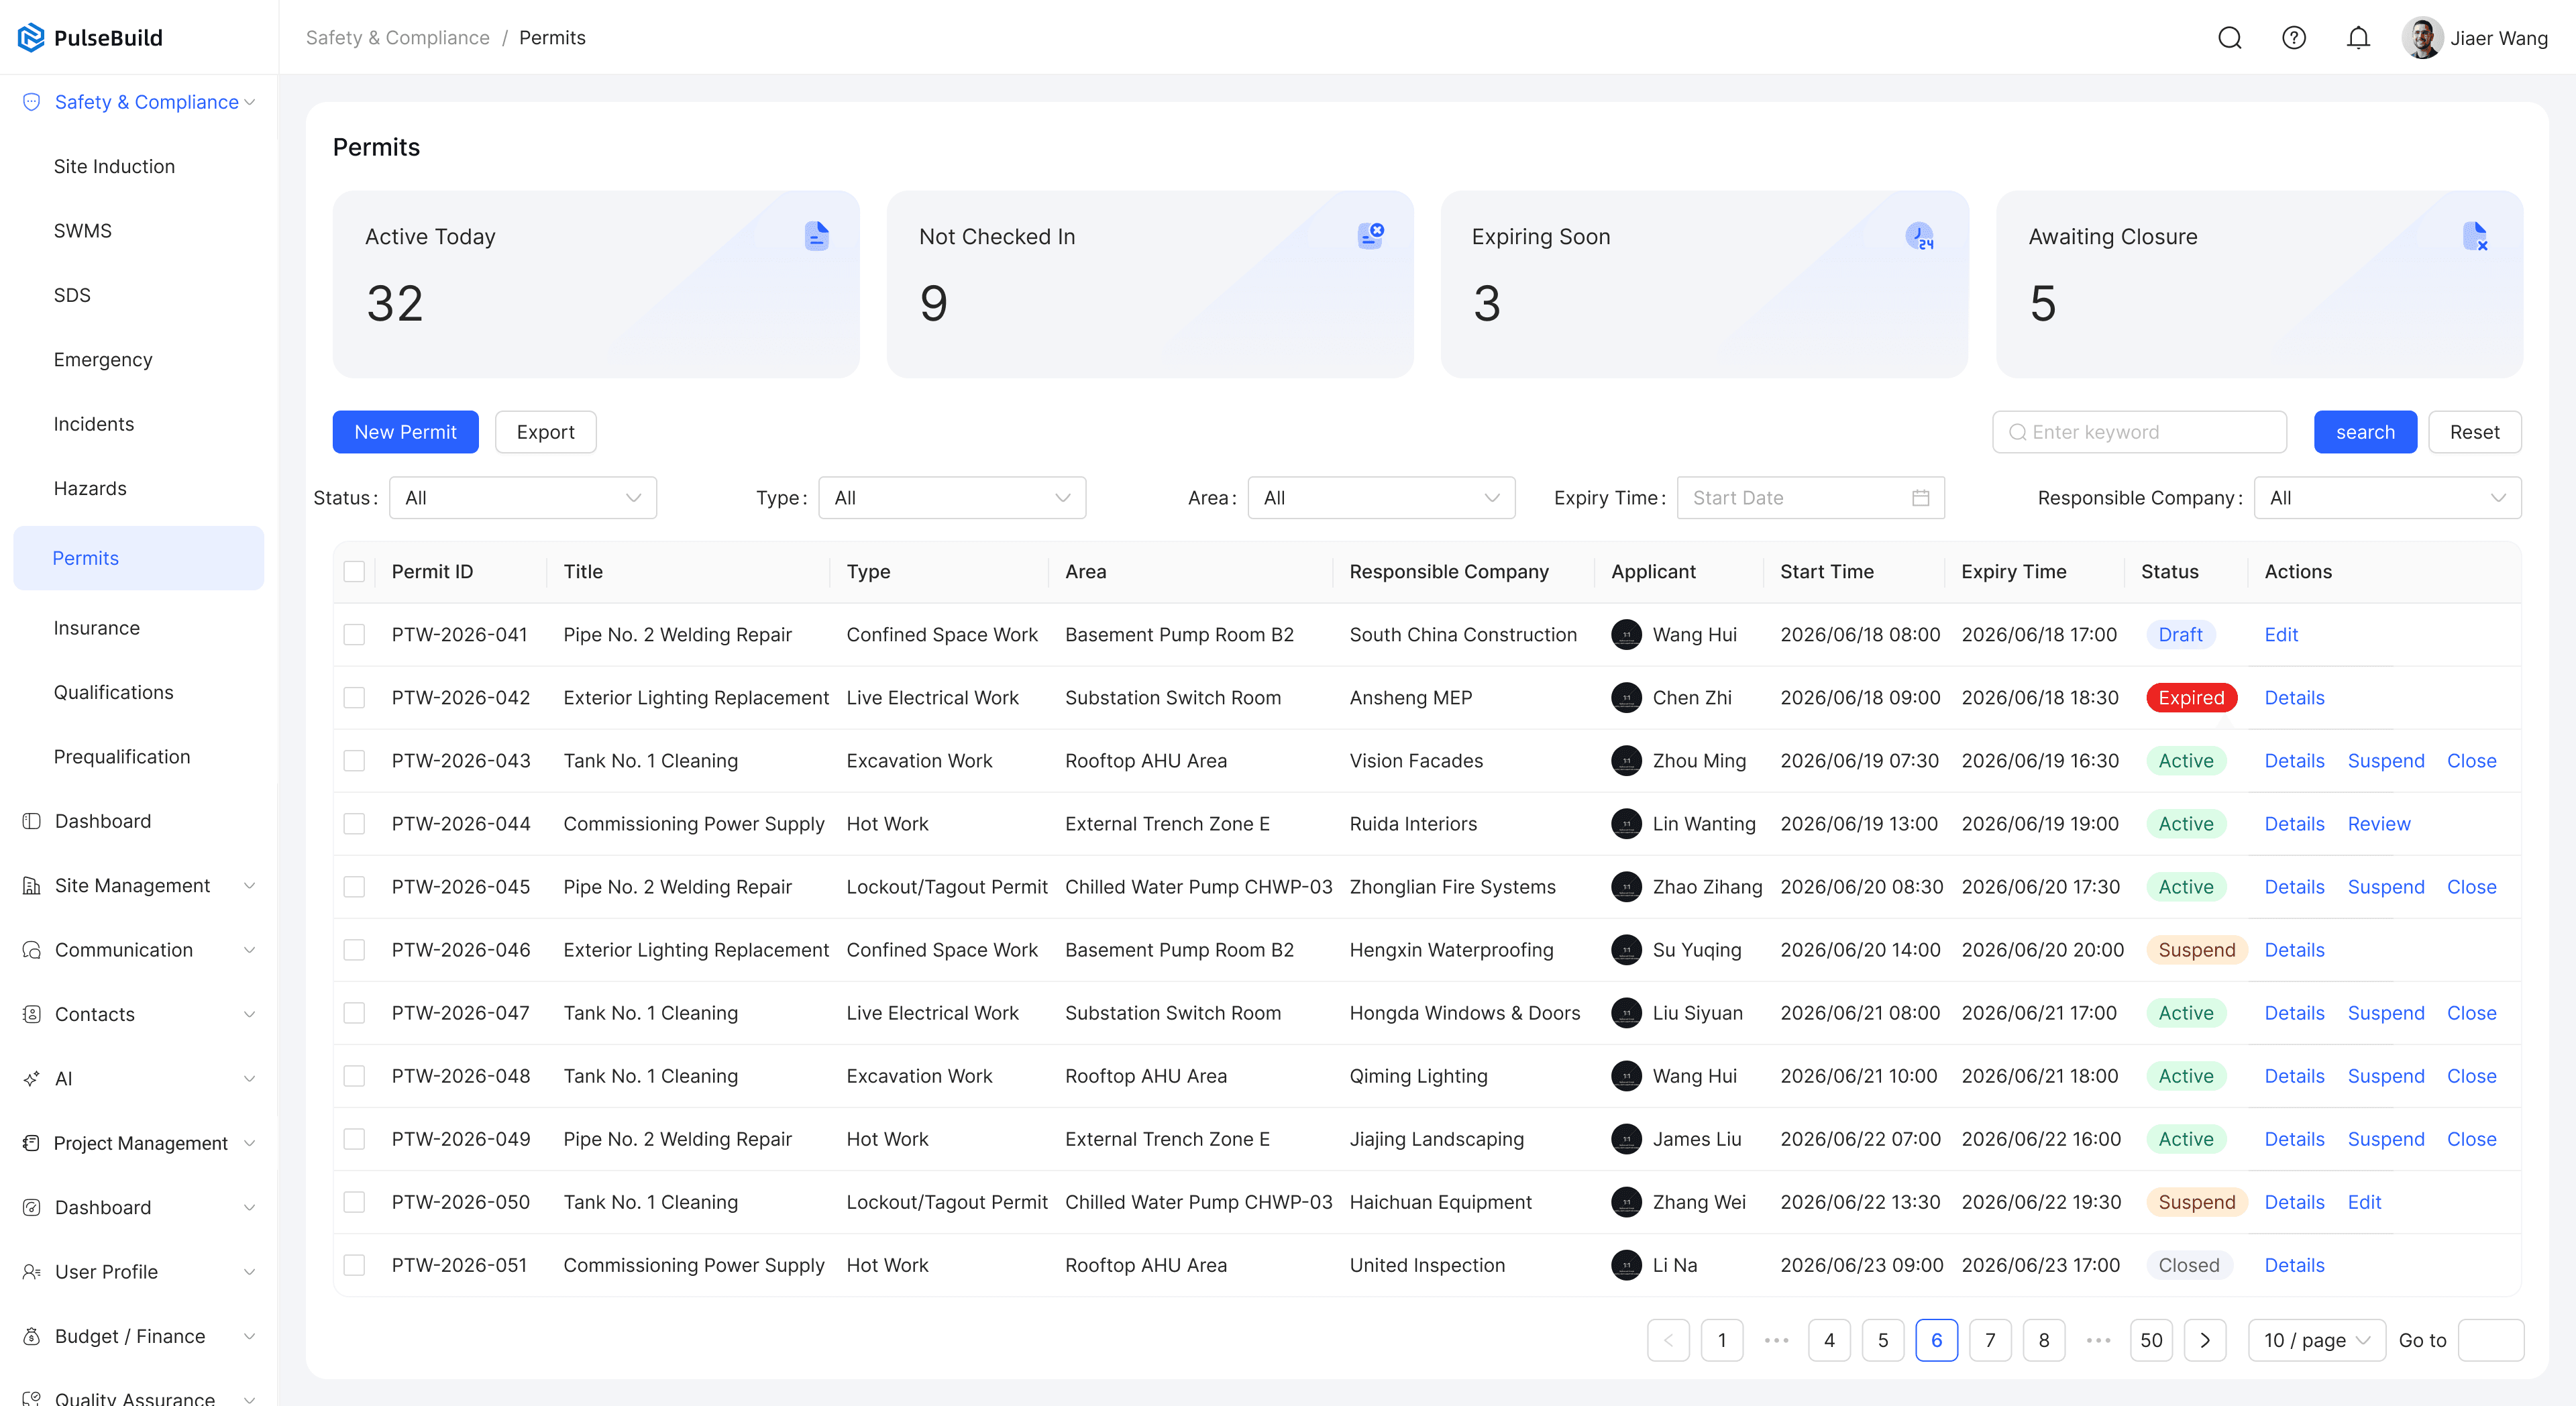Open the global search icon in the header

coord(2229,38)
